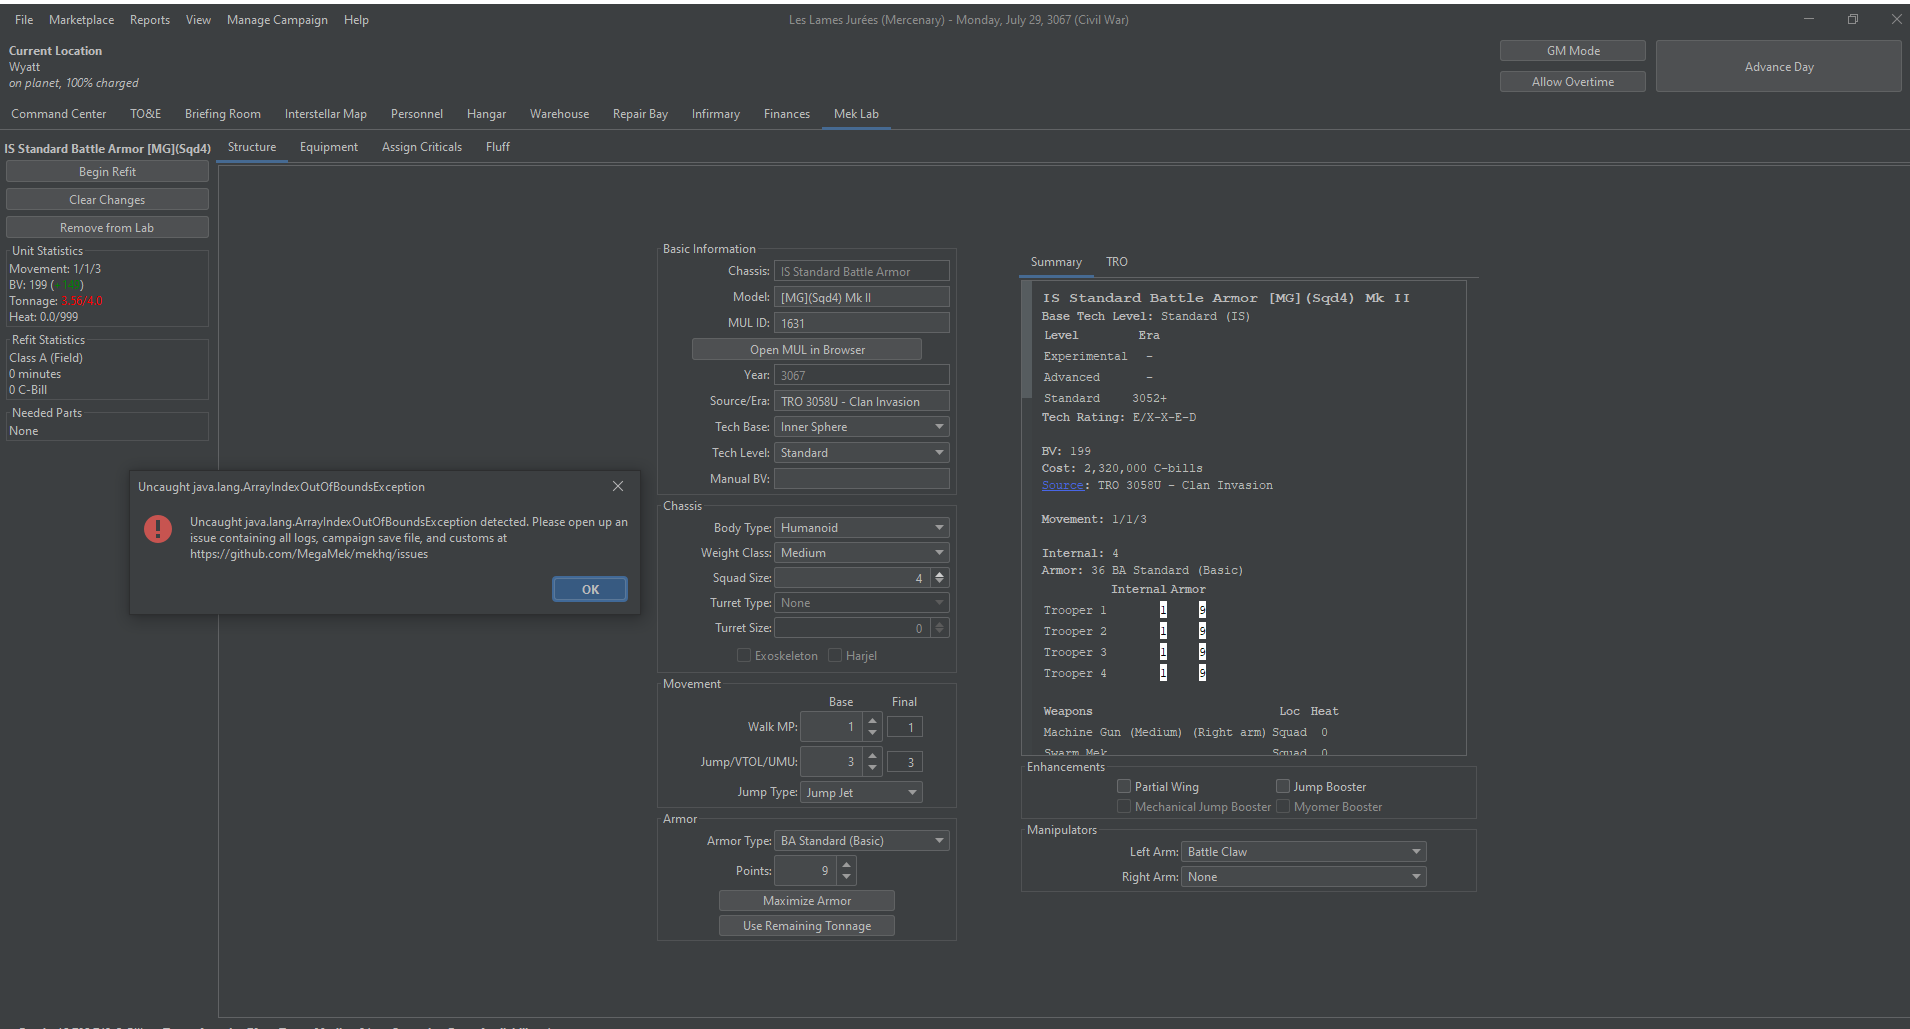The height and width of the screenshot is (1029, 1910).
Task: Check the Partial Wing enhancement
Action: click(1124, 786)
